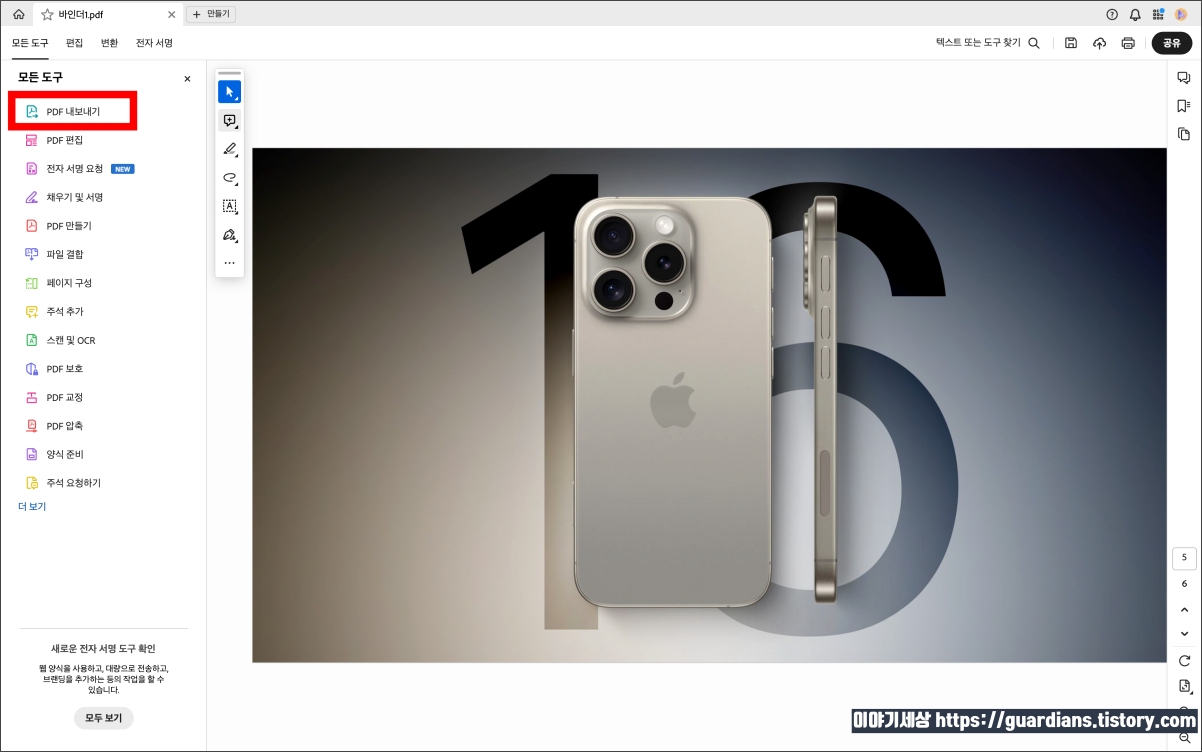This screenshot has height=752, width=1202.
Task: Open the 전자 서명 menu
Action: (154, 43)
